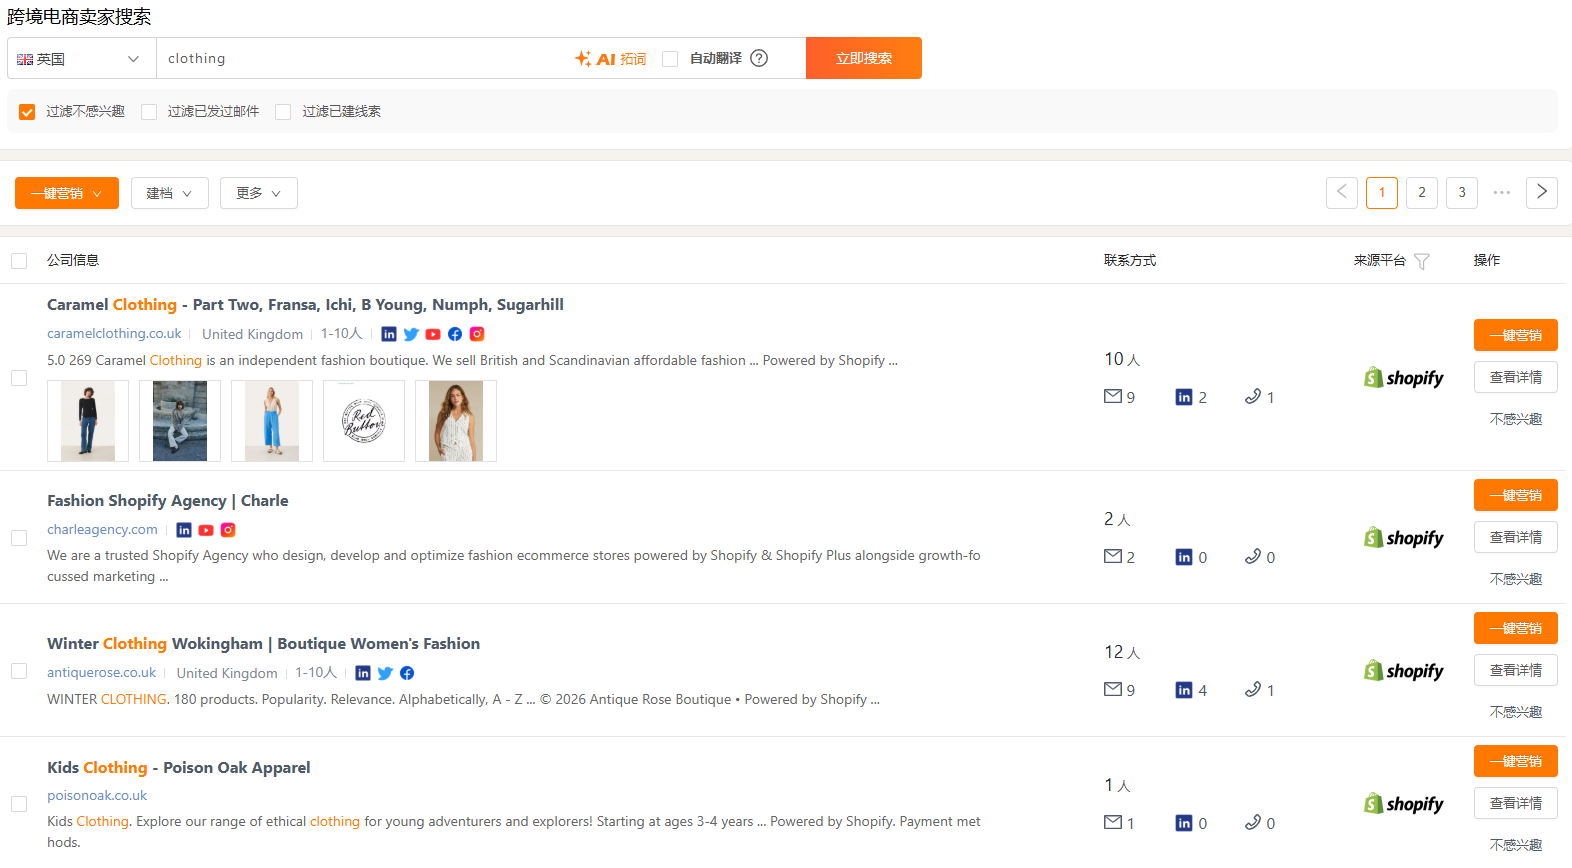Expand the 更多 dropdown

click(x=259, y=193)
